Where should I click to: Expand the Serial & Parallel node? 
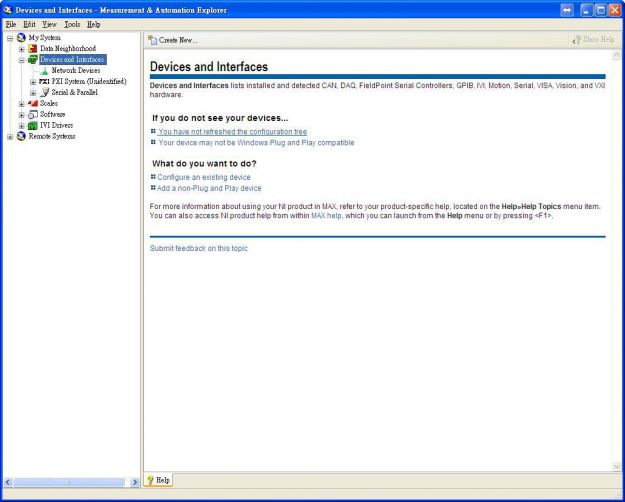click(33, 93)
